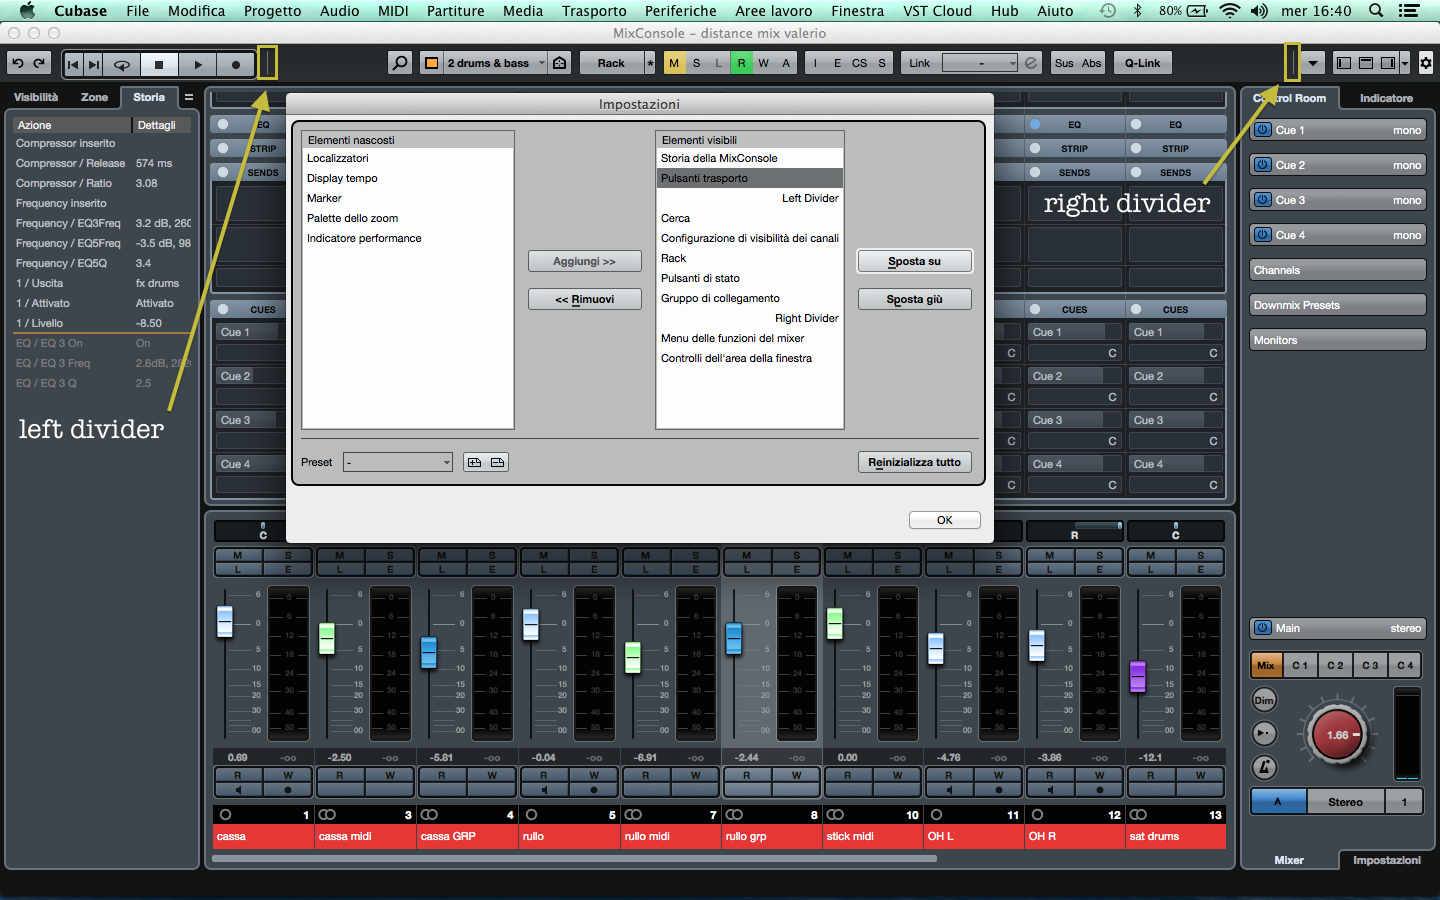Click Sposta su button
Viewport: 1440px width, 900px height.
coord(914,261)
